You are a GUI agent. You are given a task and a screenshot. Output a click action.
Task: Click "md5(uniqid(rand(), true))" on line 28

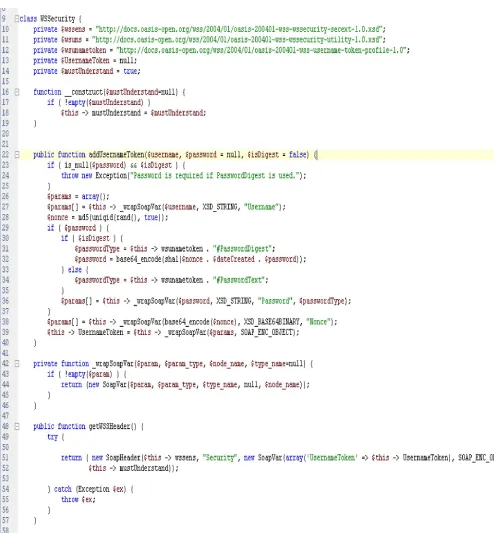pyautogui.click(x=121, y=218)
